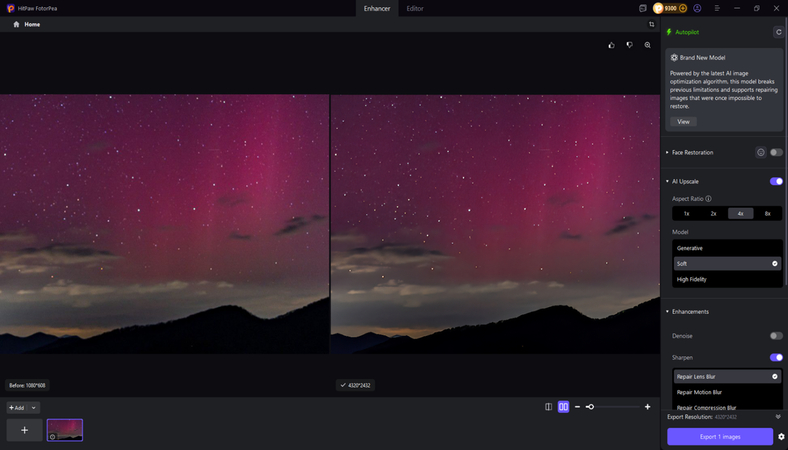Select the crop tool icon
The image size is (788, 450).
point(651,24)
